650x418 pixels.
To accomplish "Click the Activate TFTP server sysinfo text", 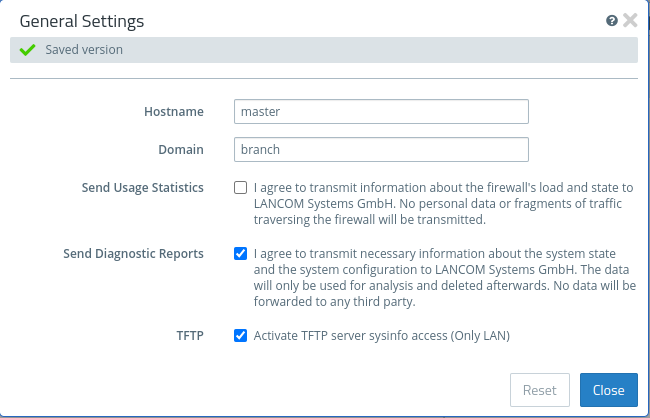I will pos(382,336).
